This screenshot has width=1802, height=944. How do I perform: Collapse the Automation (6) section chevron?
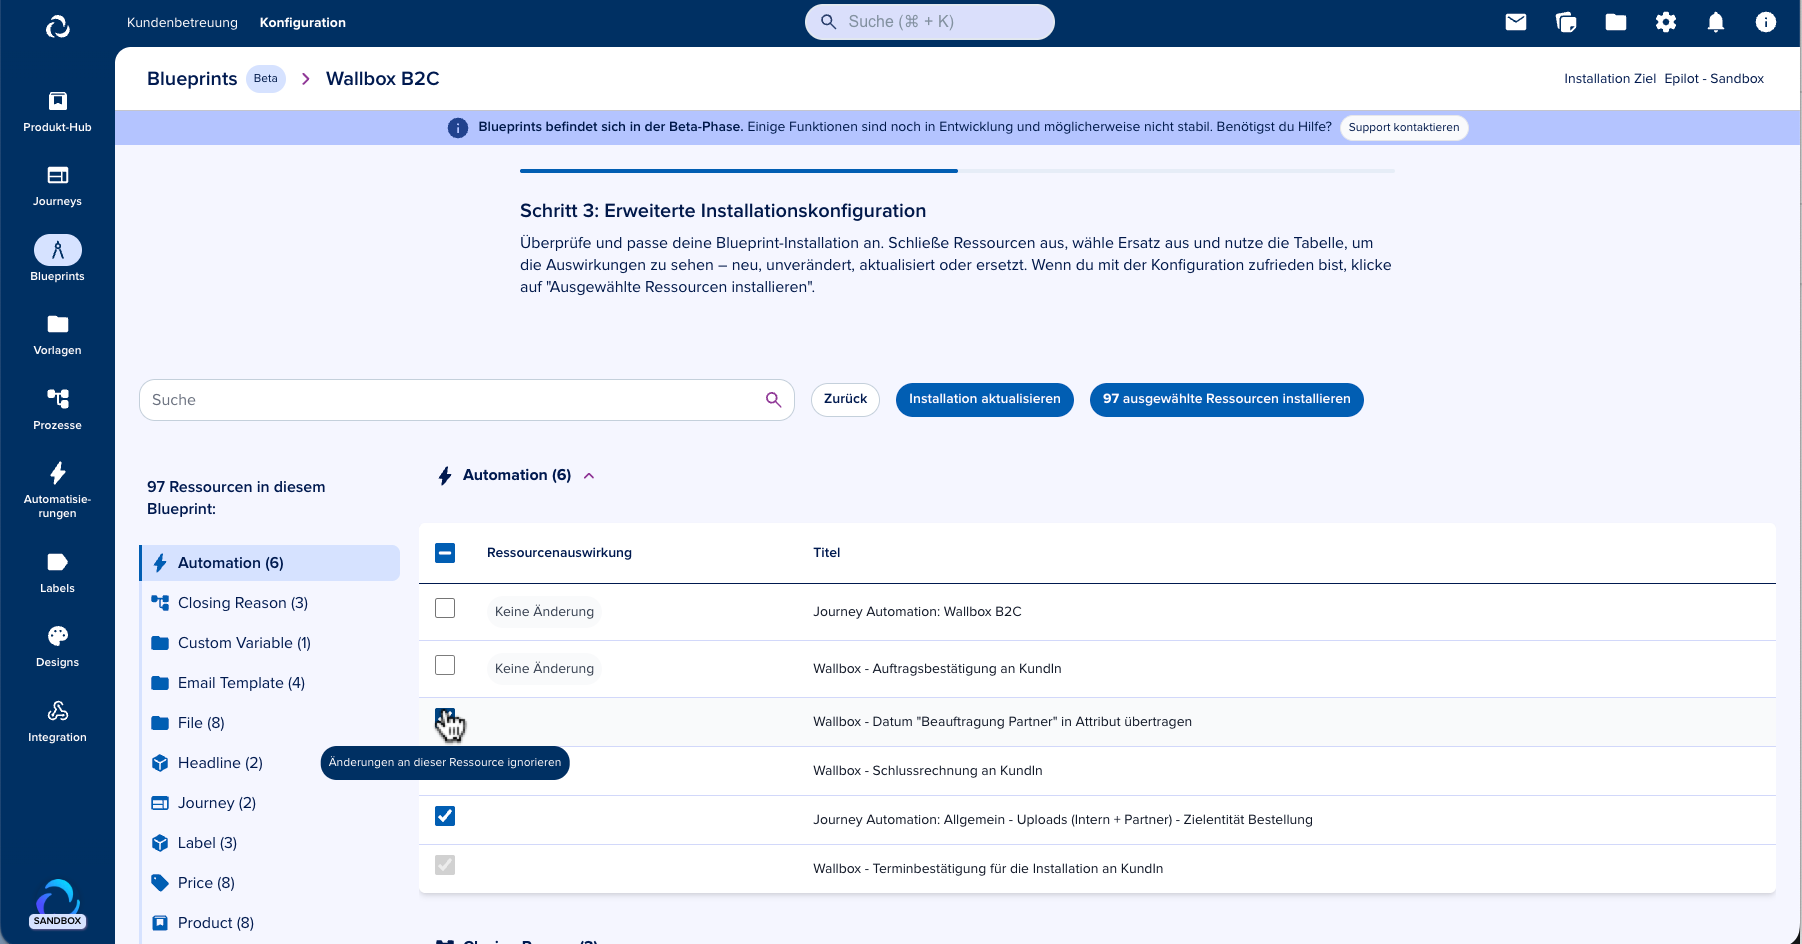click(x=589, y=476)
